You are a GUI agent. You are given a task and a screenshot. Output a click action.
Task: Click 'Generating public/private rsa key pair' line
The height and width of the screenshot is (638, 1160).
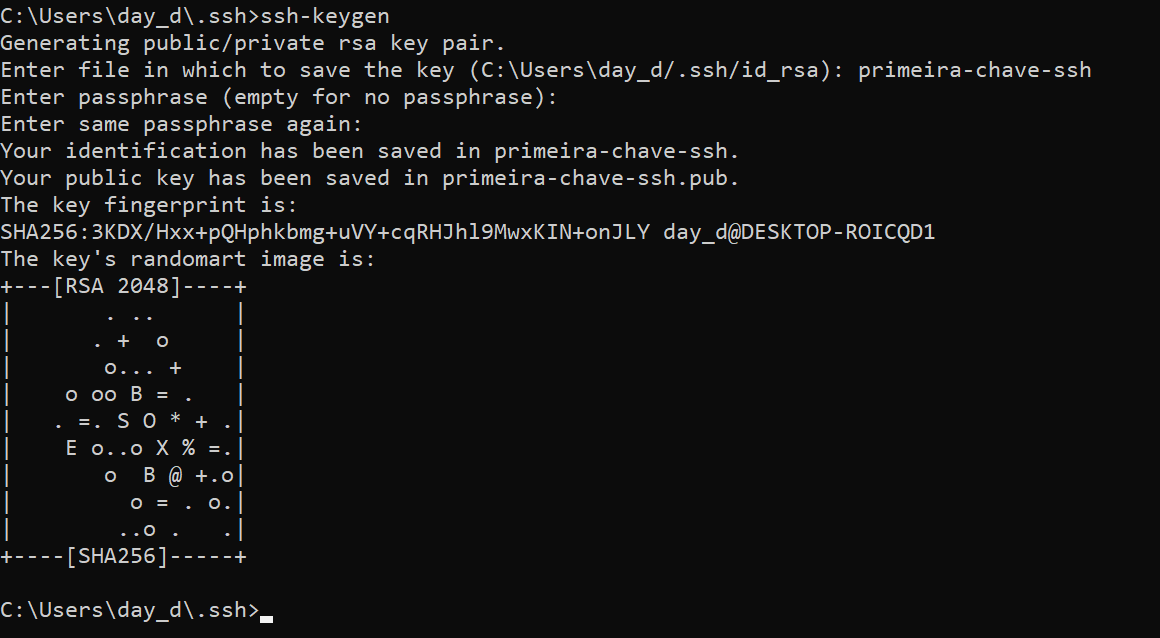click(x=252, y=43)
